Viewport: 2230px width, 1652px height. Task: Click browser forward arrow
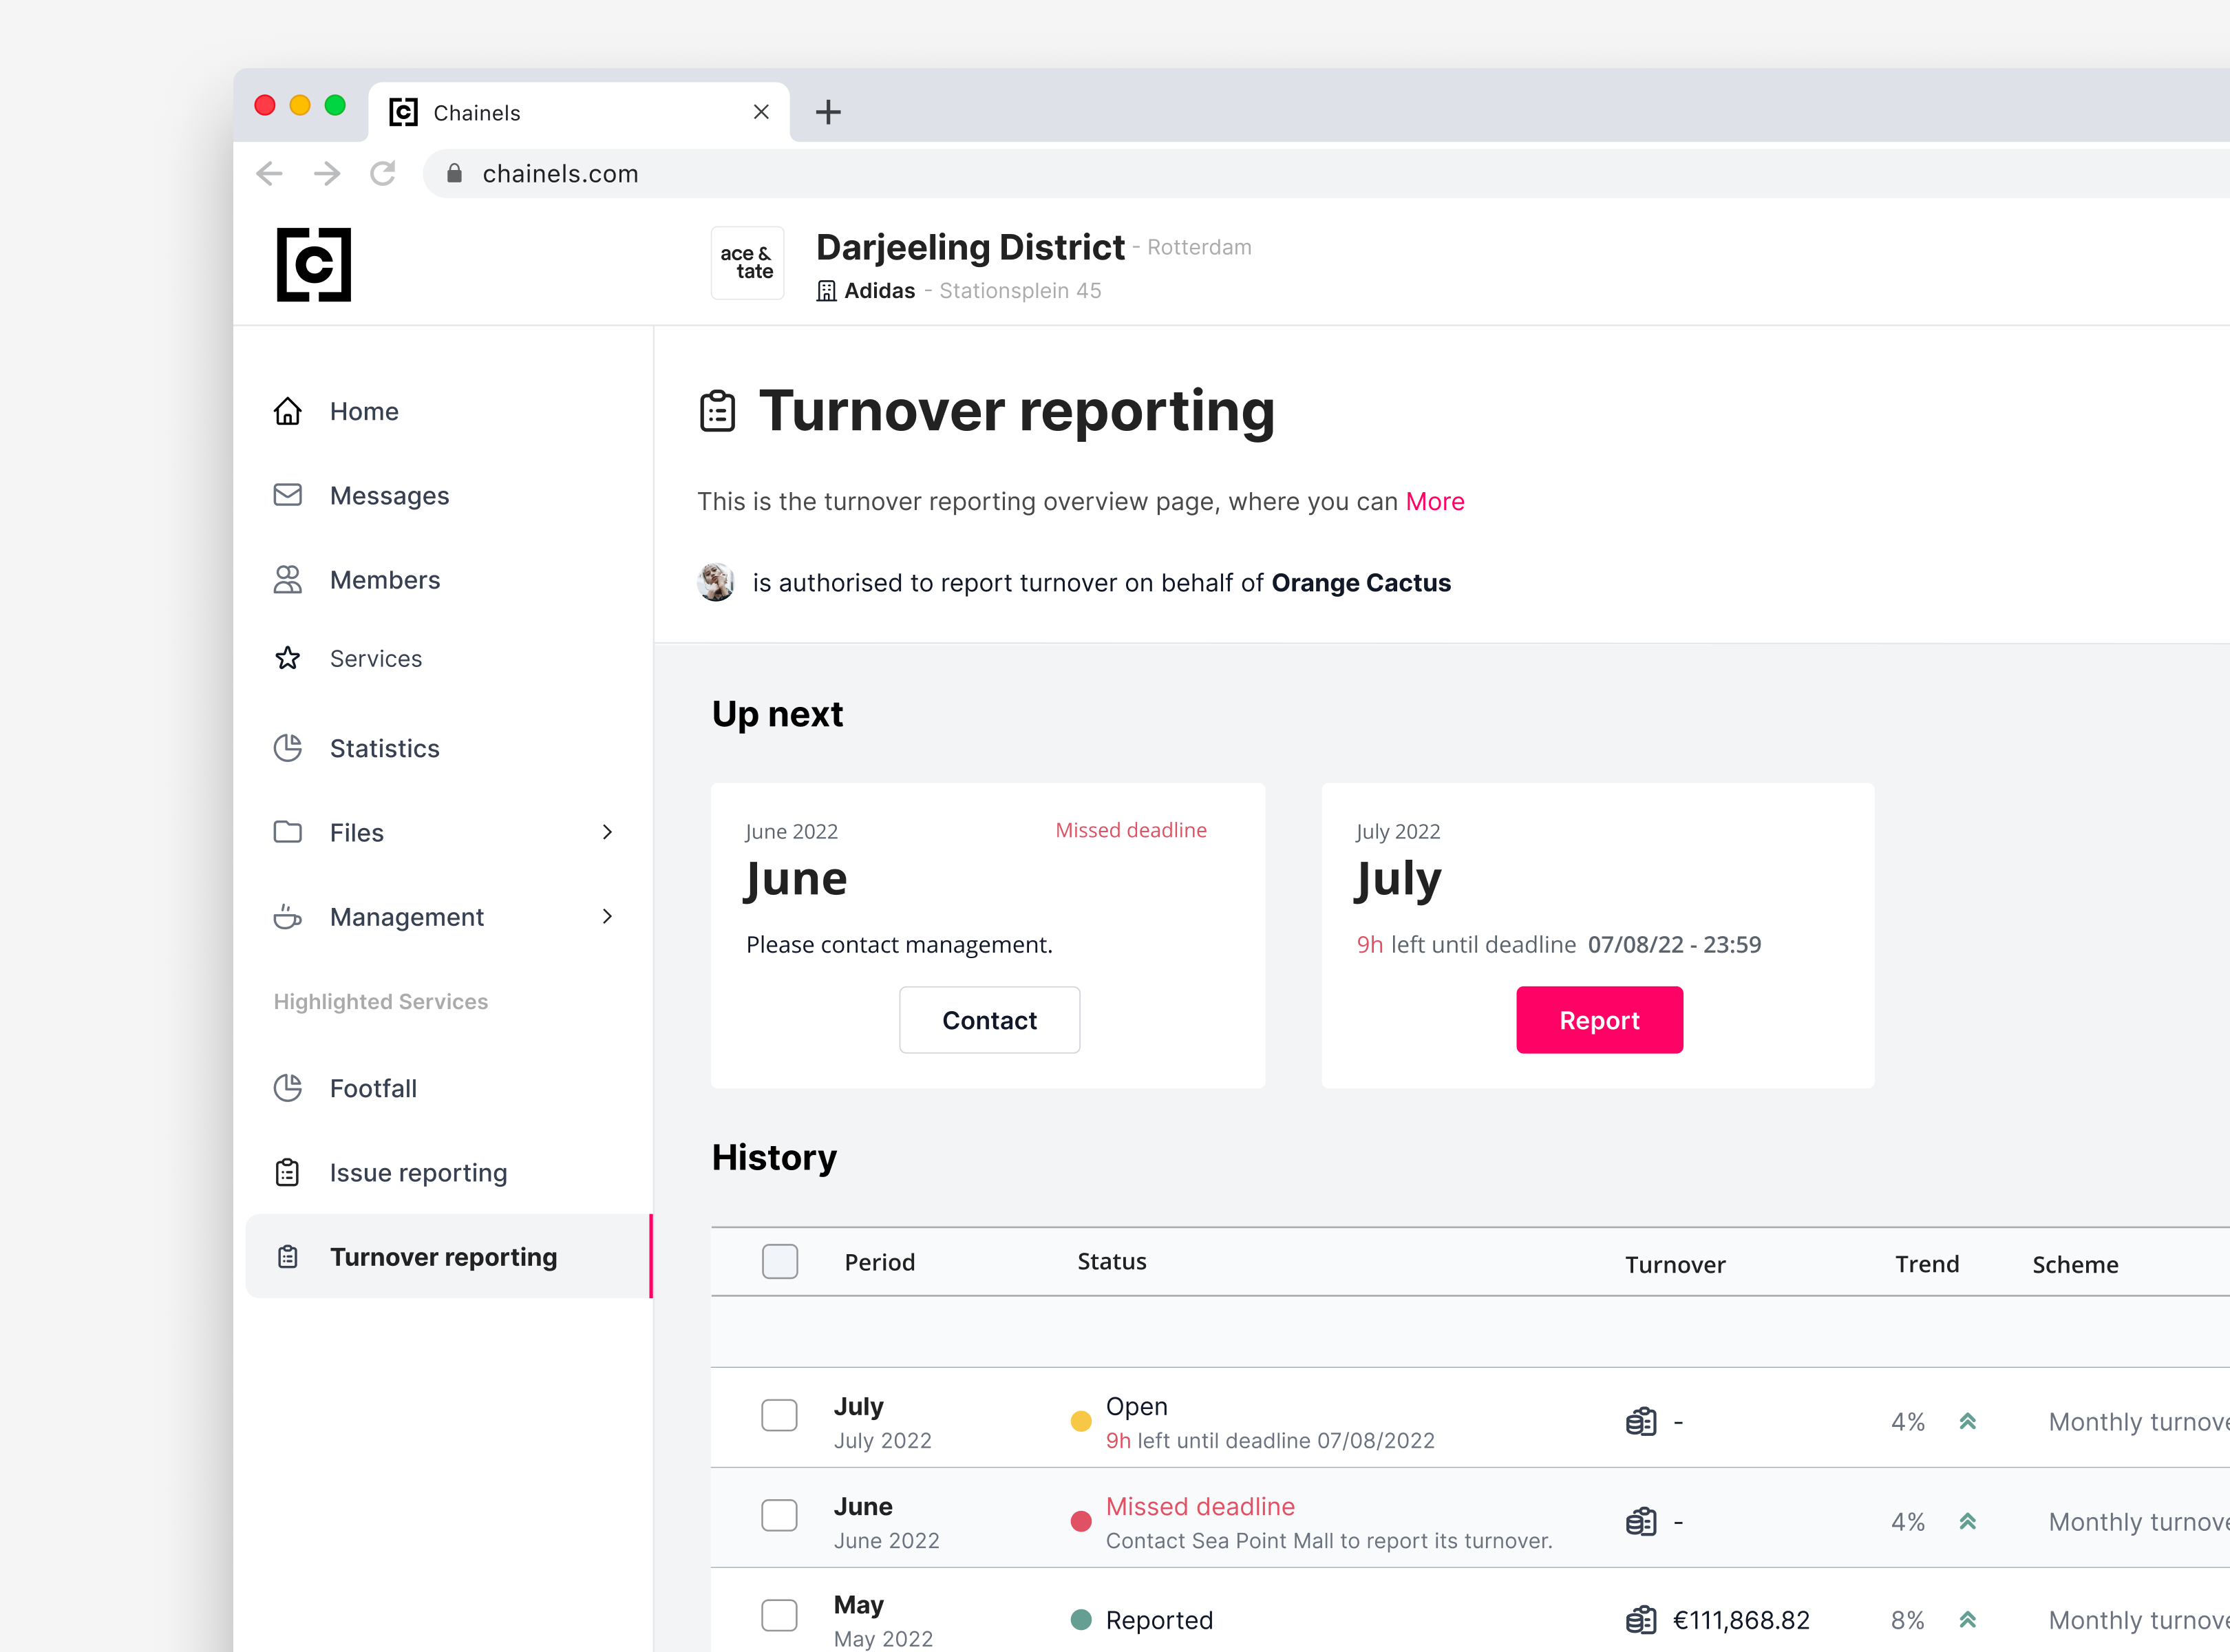click(327, 173)
